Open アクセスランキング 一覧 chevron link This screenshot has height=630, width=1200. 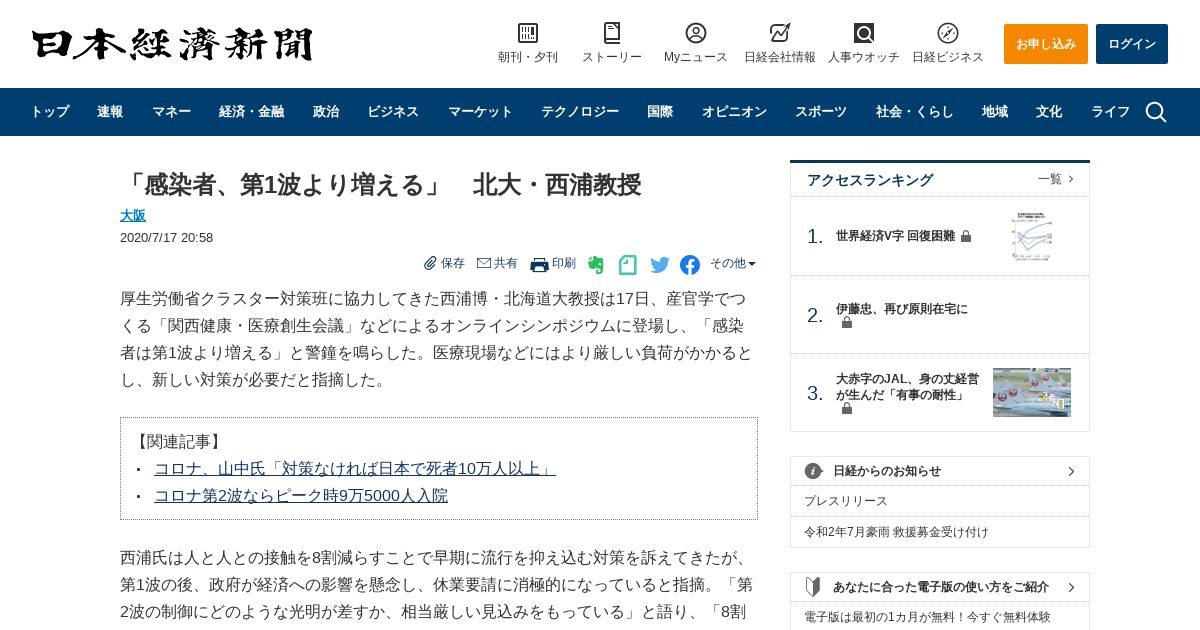1056,179
